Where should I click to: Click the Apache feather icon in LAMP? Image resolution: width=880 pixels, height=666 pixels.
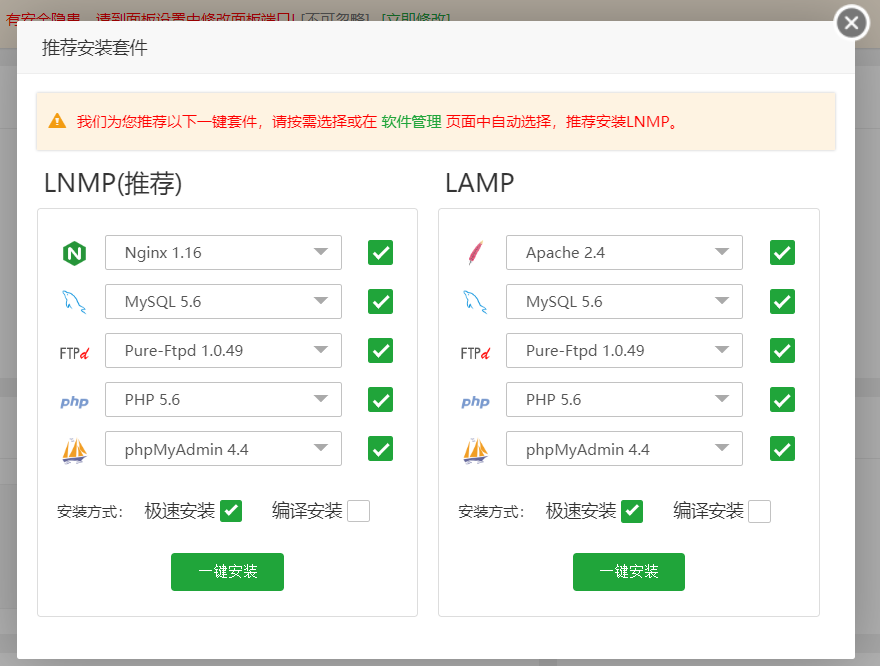pyautogui.click(x=476, y=252)
